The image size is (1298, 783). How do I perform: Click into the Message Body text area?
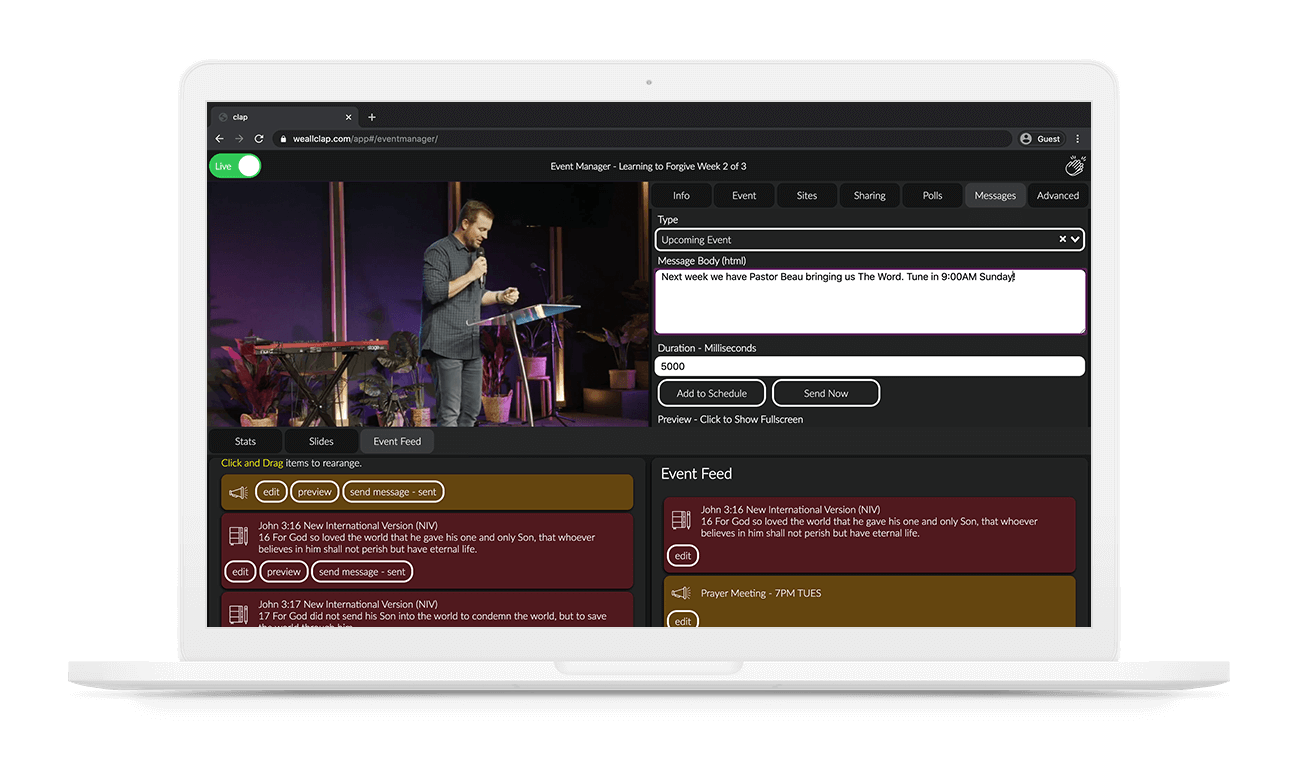(870, 302)
